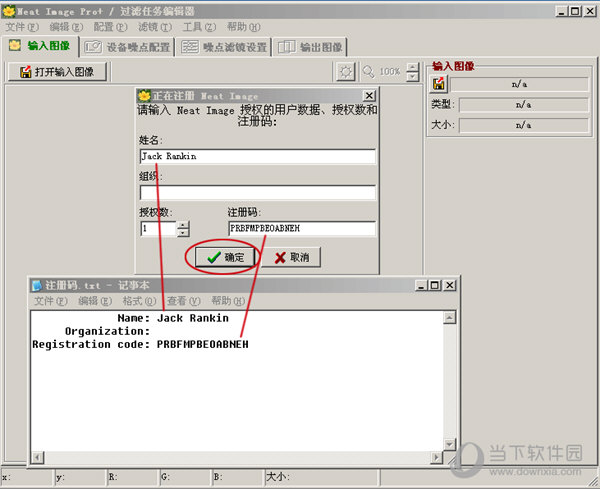Click the load image icon in input image panel

point(439,84)
